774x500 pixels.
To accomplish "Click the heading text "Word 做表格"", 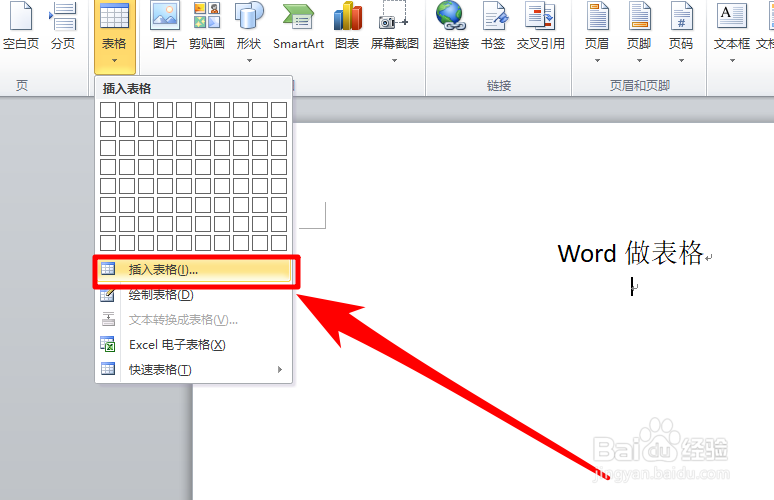I will 630,253.
